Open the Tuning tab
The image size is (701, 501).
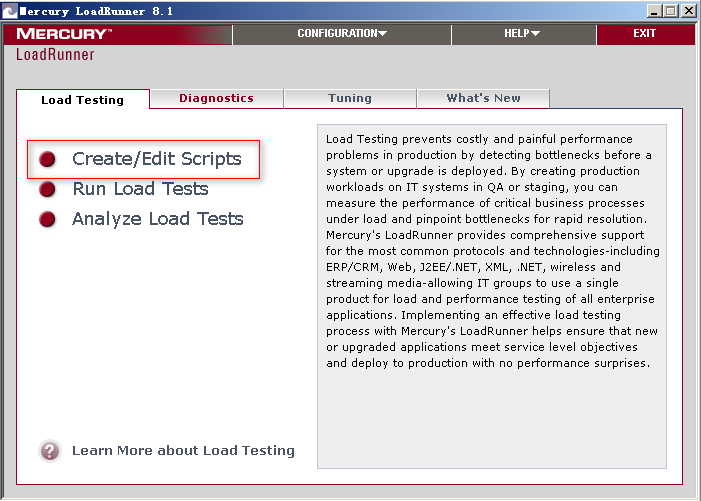point(350,98)
